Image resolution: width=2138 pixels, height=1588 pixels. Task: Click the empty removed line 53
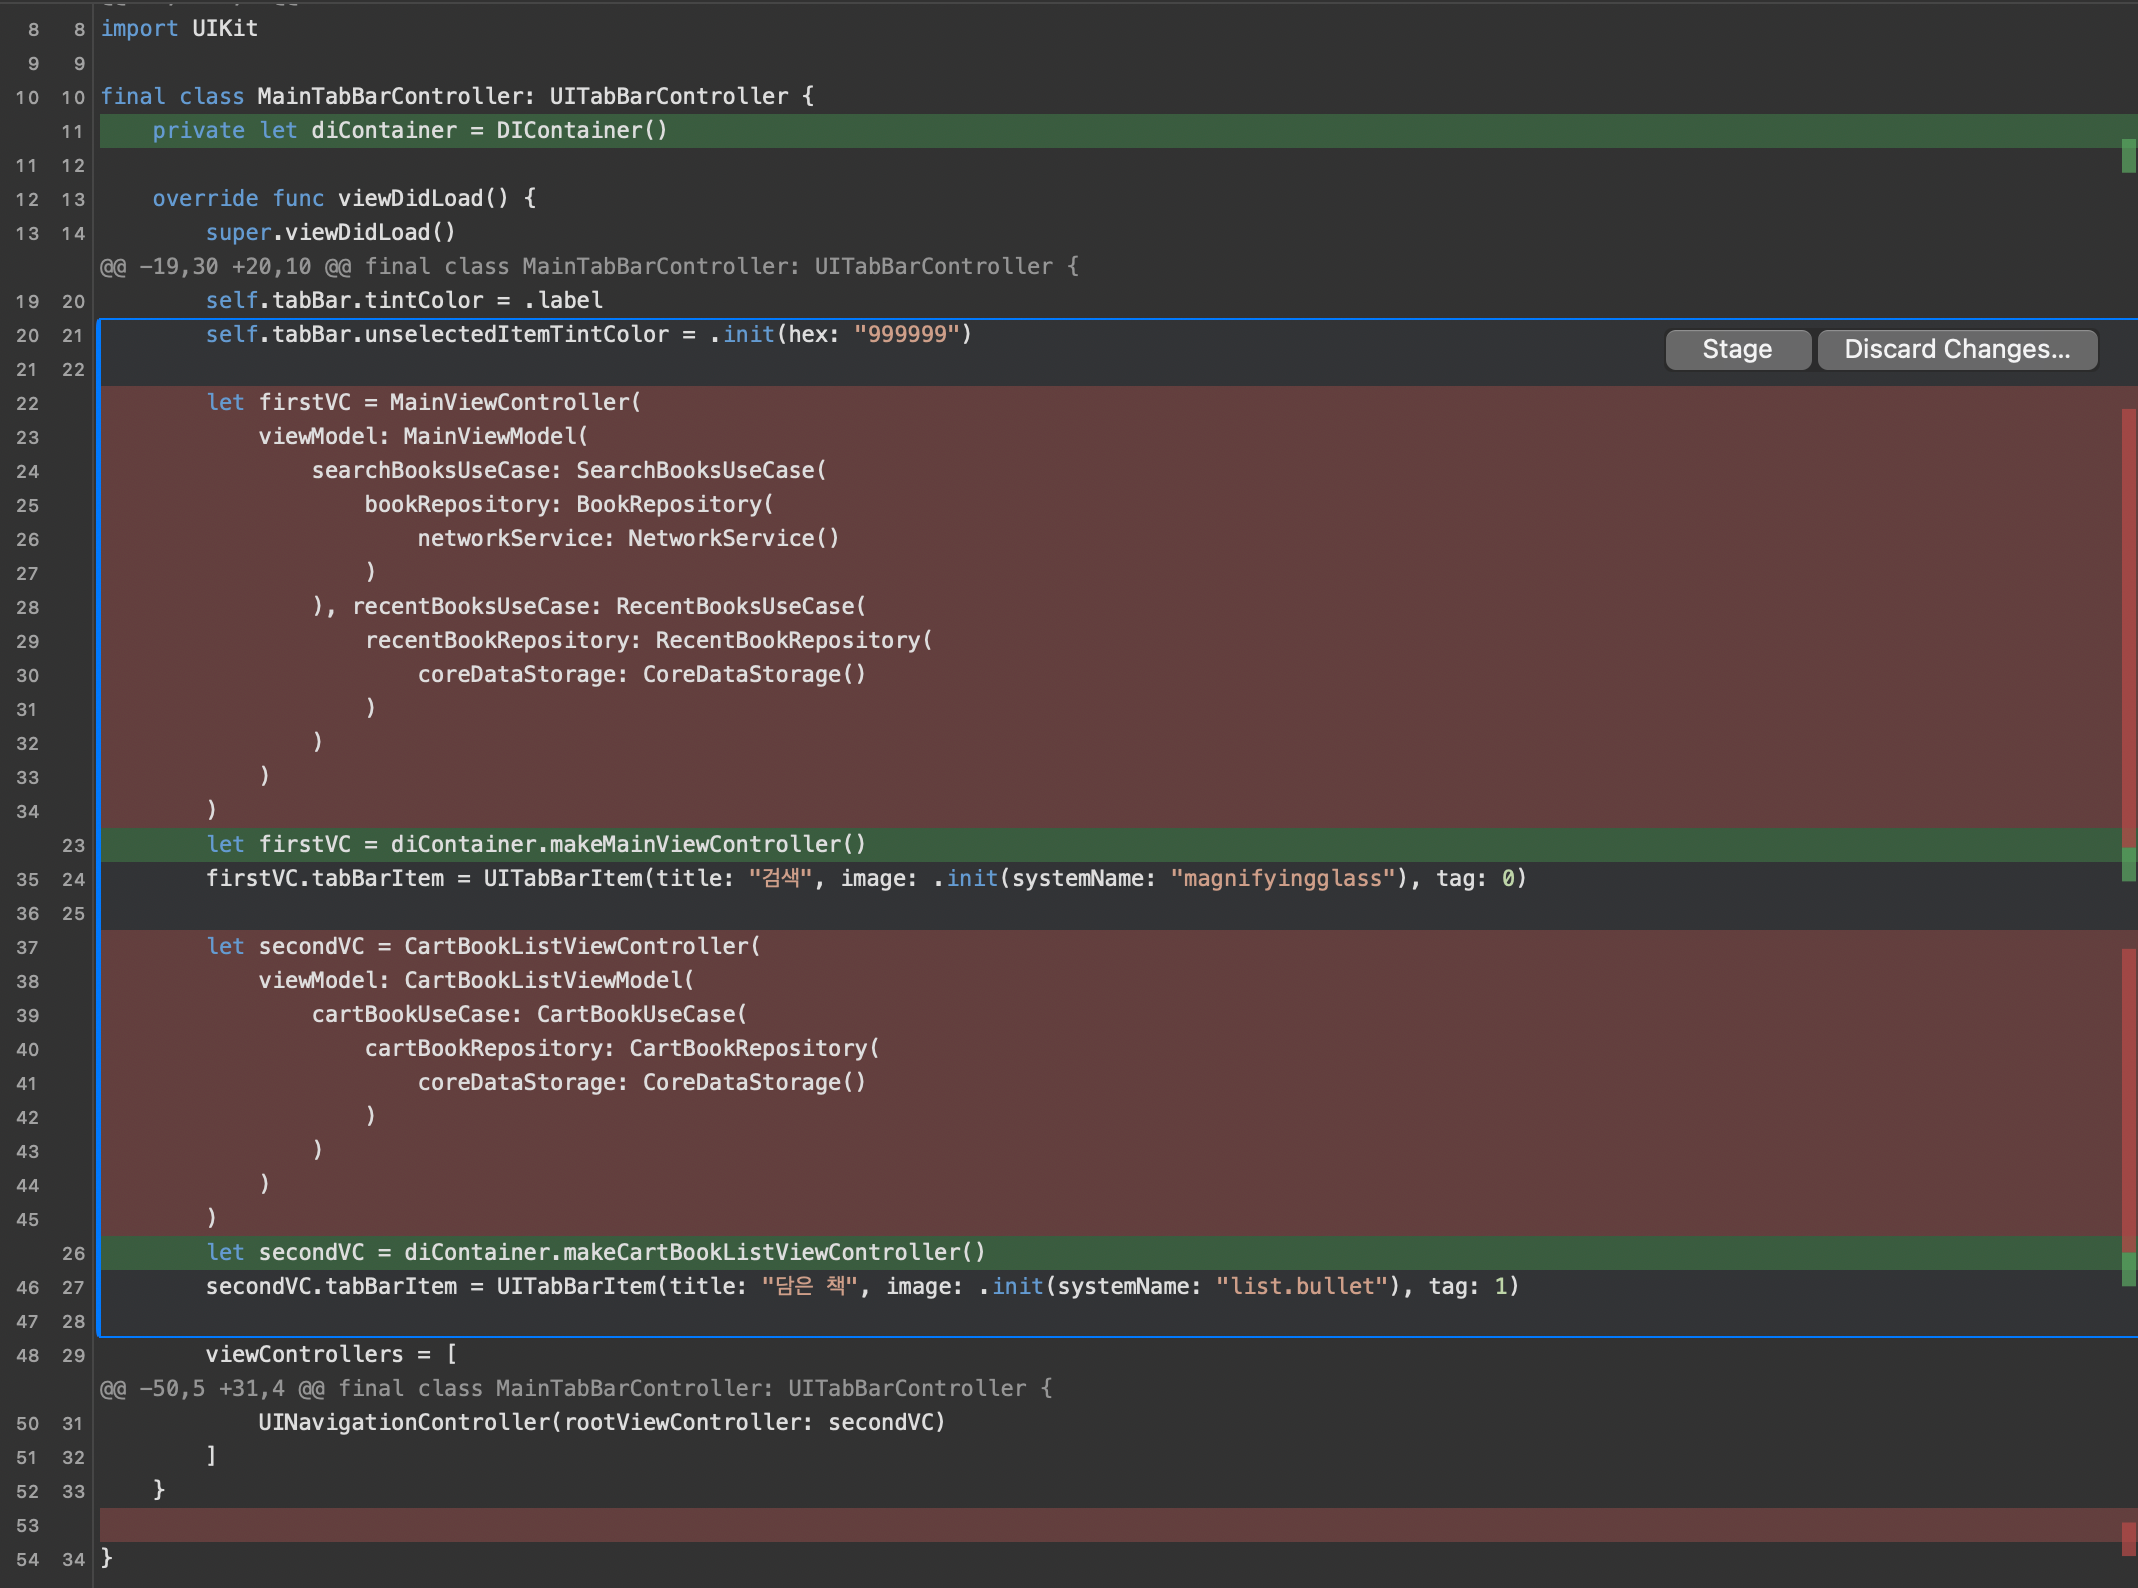tap(1000, 1525)
